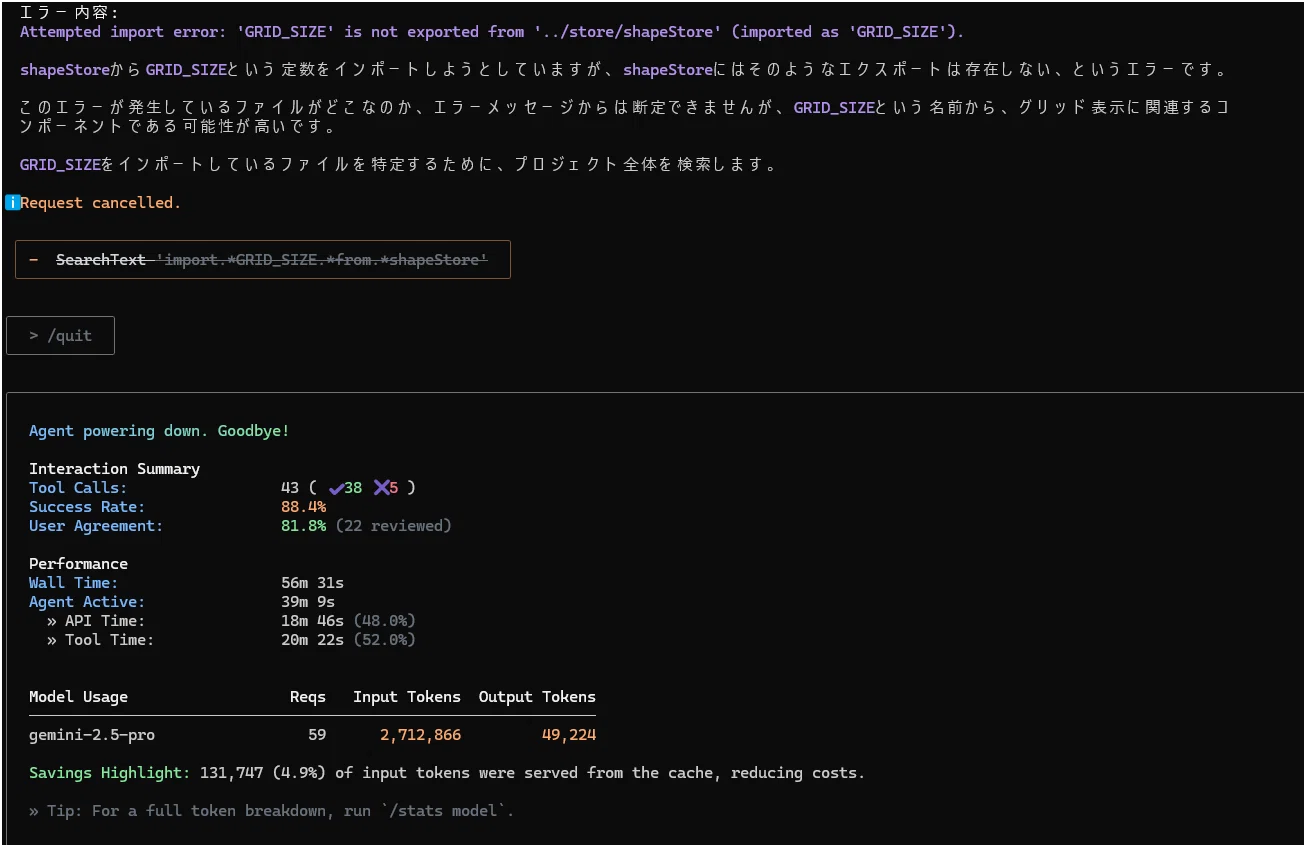Select the gemini-2.5-pro model name
Viewport: 1306px width, 847px height.
[92, 735]
